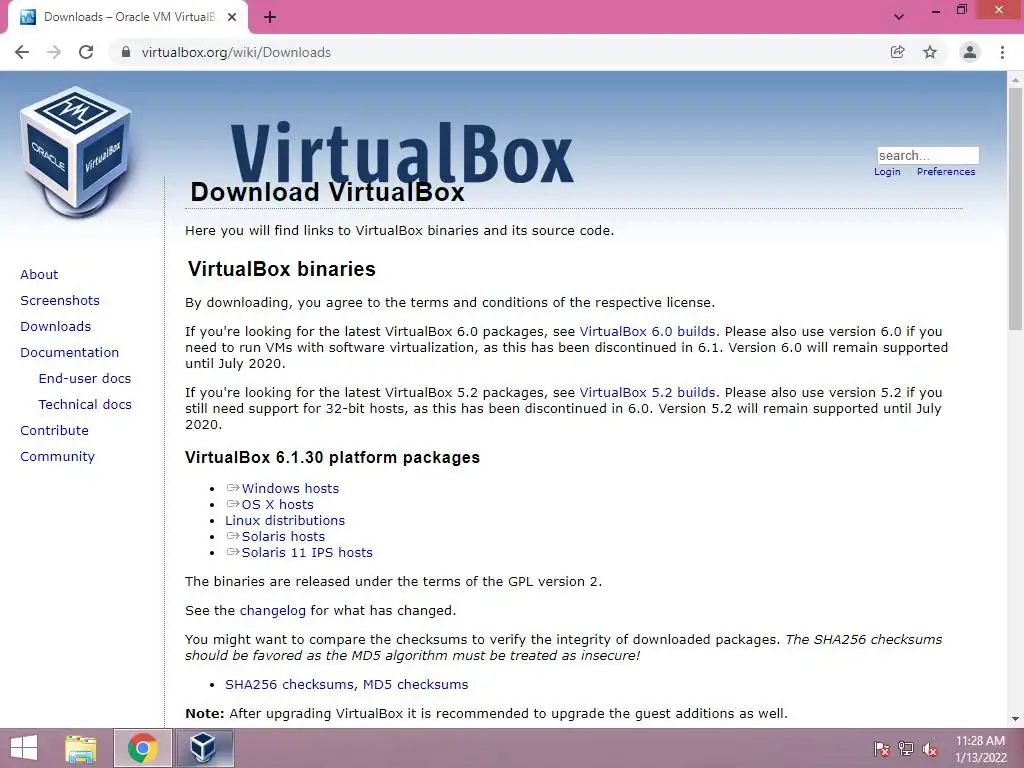
Task: Click the page's vertical scrollbar thumb
Action: tap(1015, 209)
